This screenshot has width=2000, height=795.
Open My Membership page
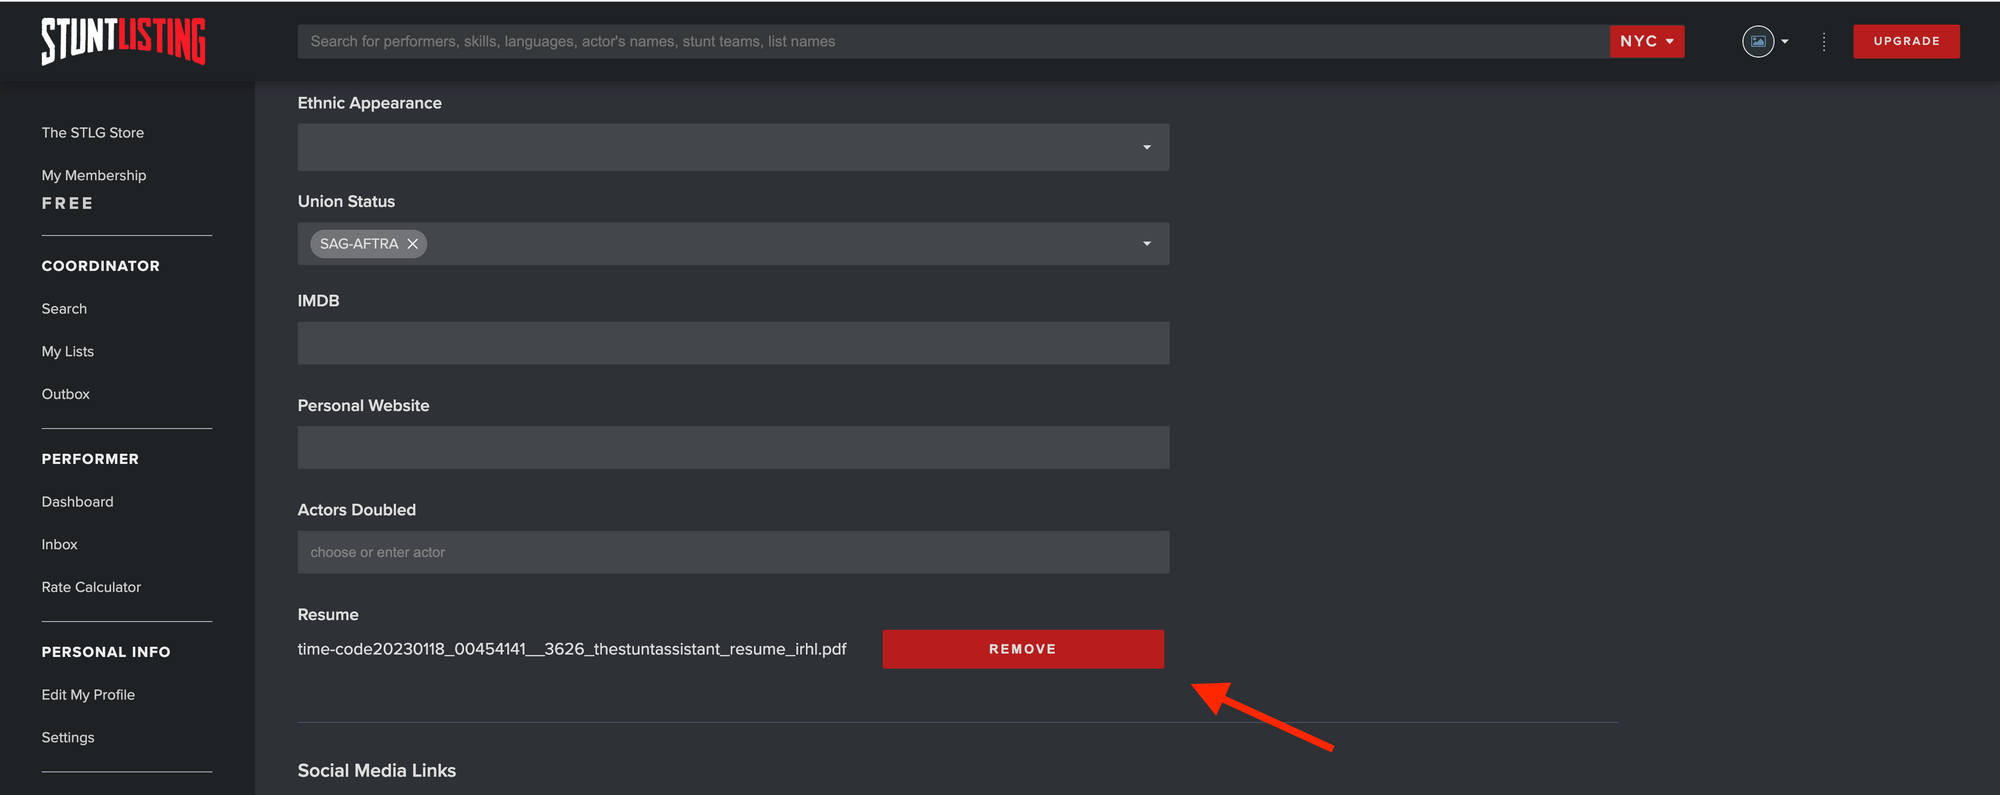pyautogui.click(x=94, y=175)
